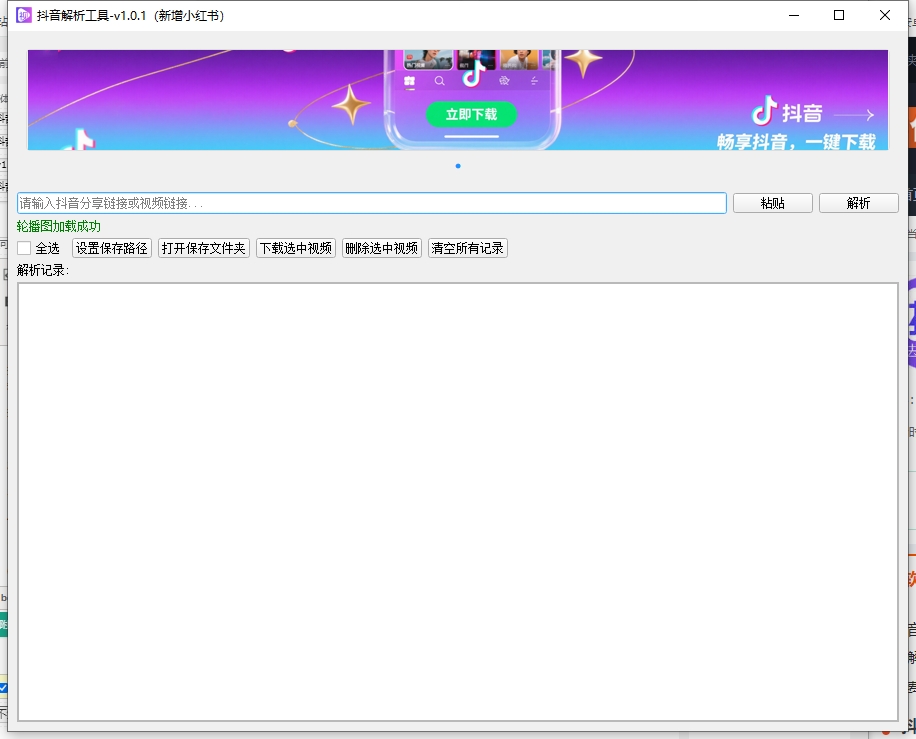The height and width of the screenshot is (739, 916).
Task: Open 设置保存路径 to set save path
Action: pyautogui.click(x=112, y=247)
